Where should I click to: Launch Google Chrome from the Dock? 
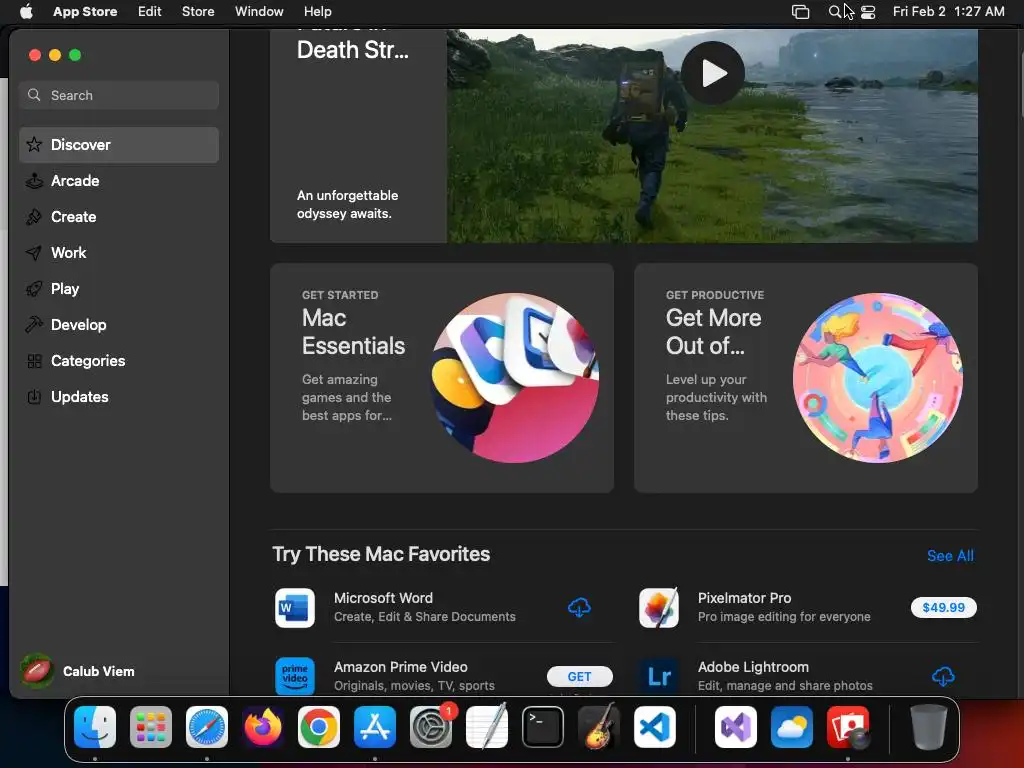pyautogui.click(x=319, y=727)
